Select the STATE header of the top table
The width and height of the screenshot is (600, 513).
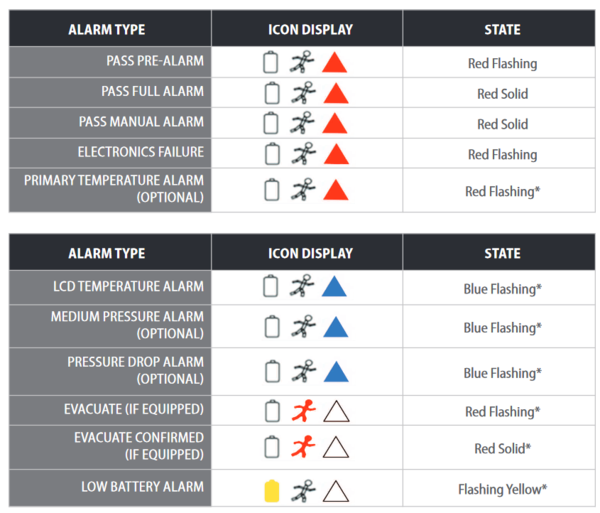pyautogui.click(x=501, y=30)
